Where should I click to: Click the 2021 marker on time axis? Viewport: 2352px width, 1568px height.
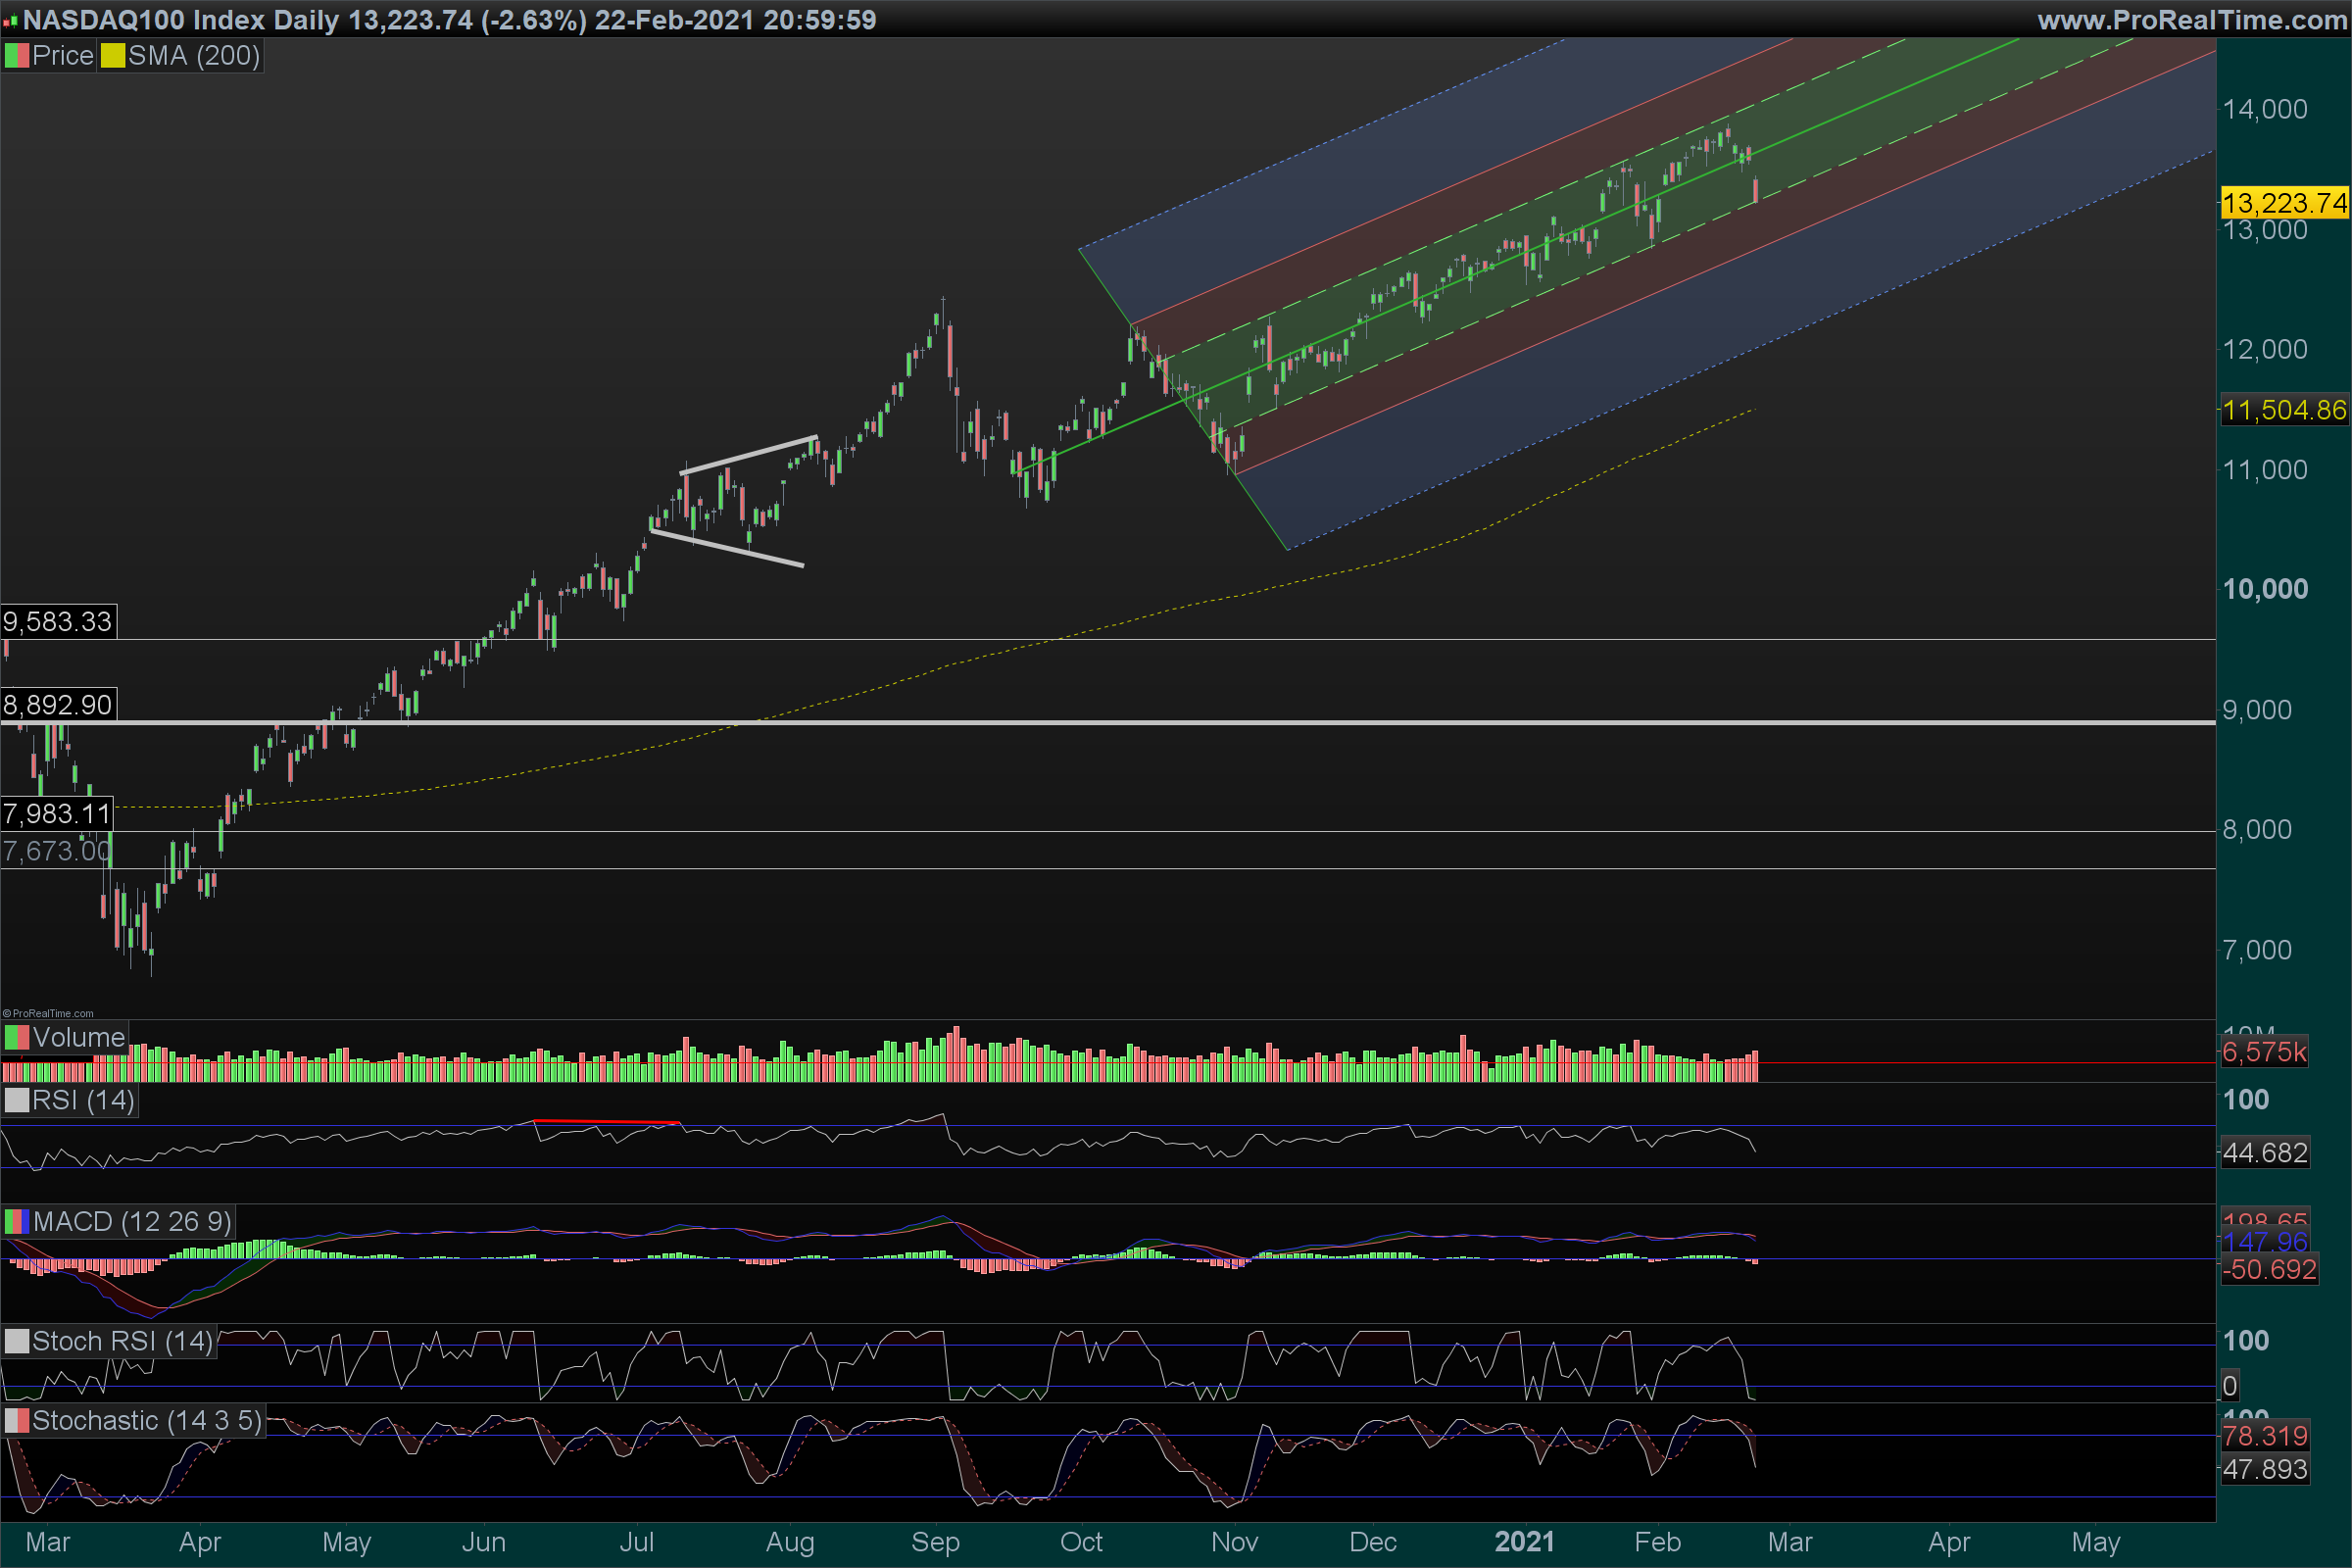[x=1524, y=1542]
